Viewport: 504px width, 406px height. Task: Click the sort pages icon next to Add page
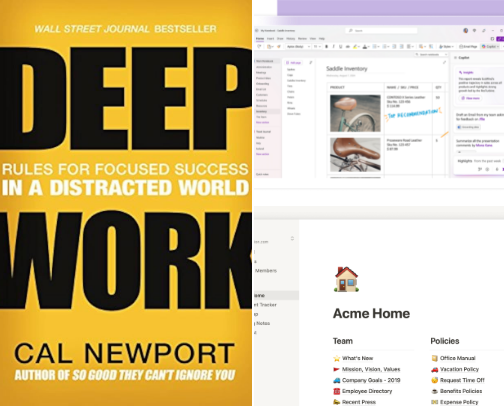311,62
